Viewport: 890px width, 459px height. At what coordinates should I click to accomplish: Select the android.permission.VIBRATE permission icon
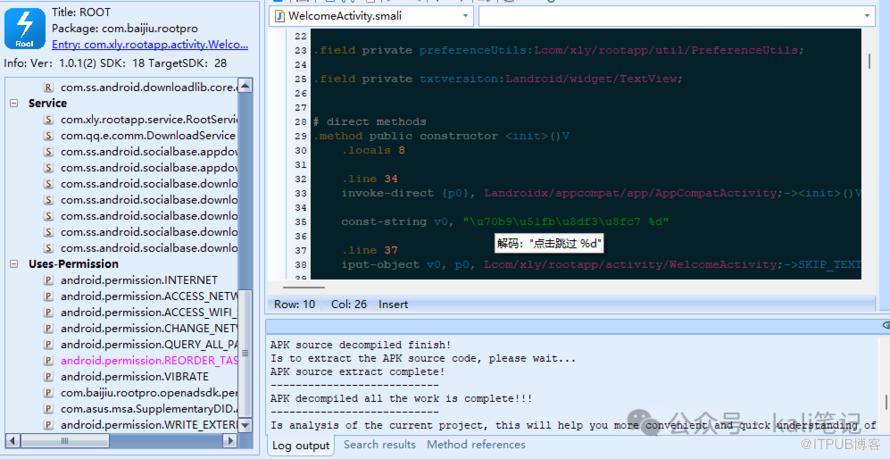(48, 377)
